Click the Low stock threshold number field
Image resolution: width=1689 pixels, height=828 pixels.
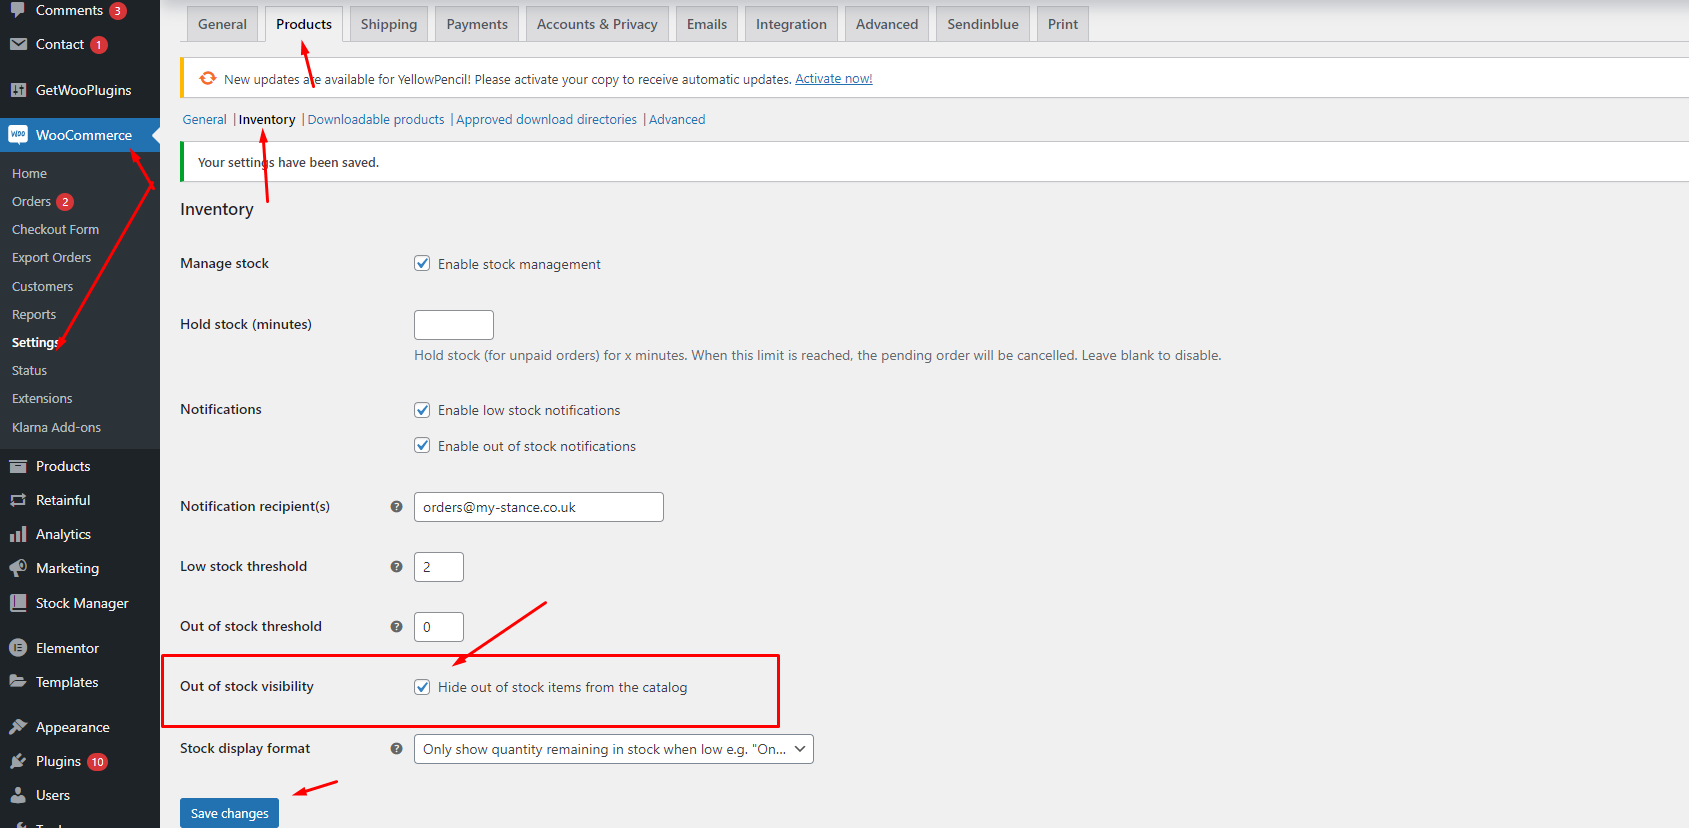(439, 567)
